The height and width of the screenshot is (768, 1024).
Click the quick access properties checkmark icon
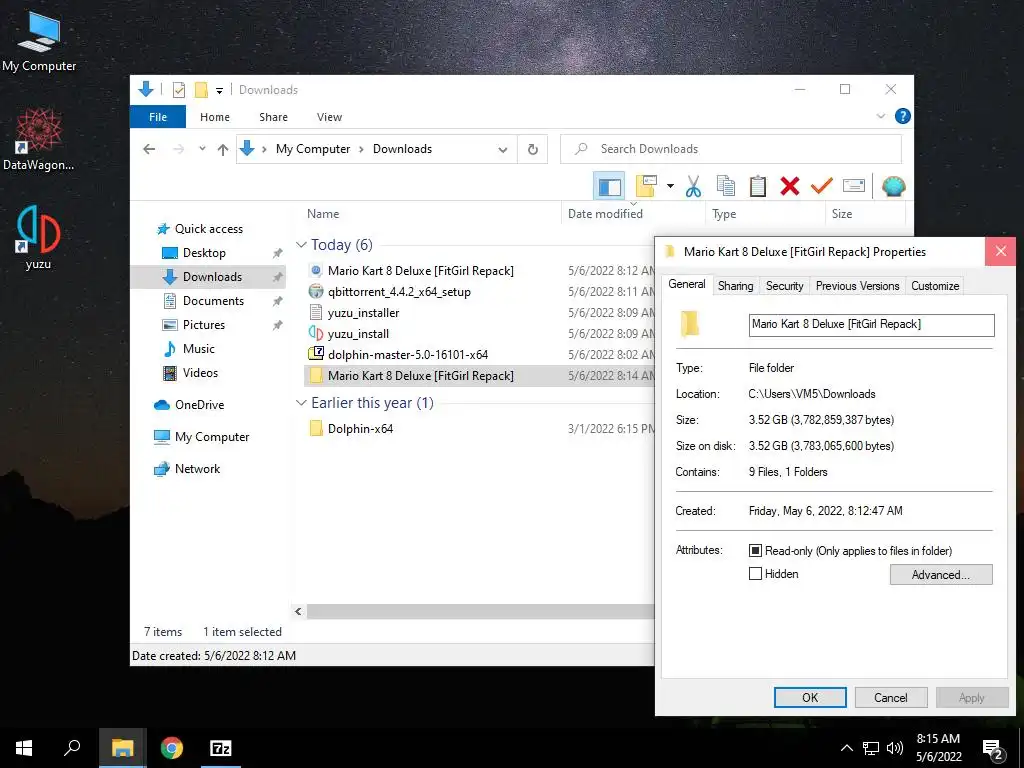click(178, 89)
